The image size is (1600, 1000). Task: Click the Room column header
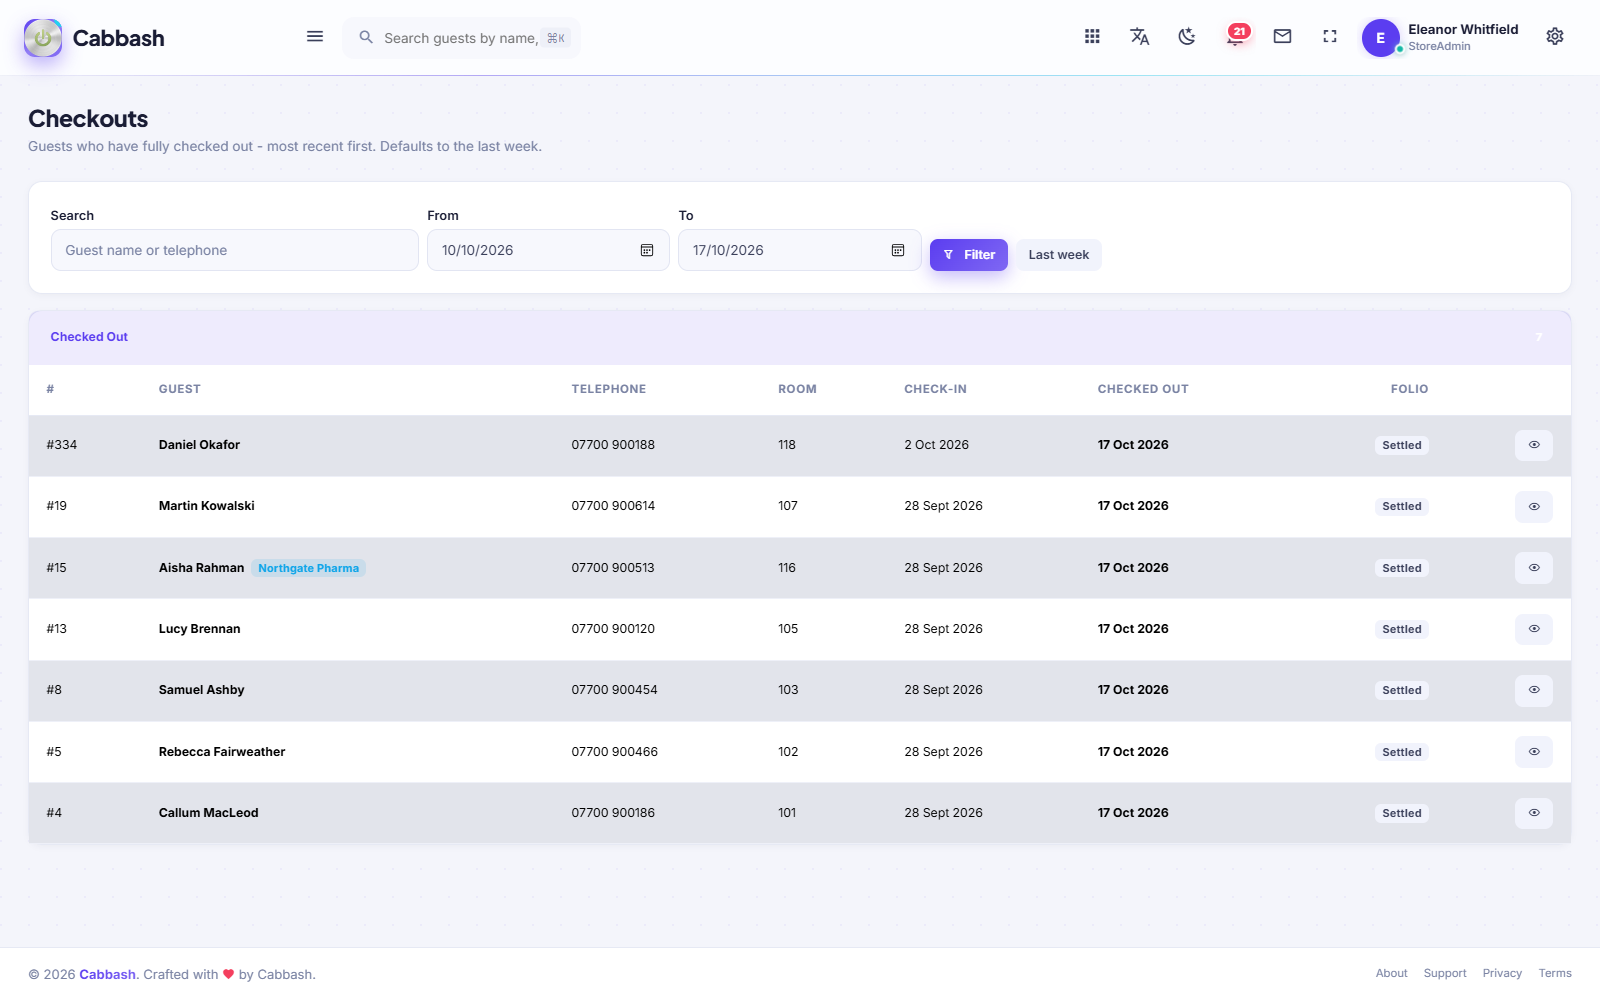[797, 389]
